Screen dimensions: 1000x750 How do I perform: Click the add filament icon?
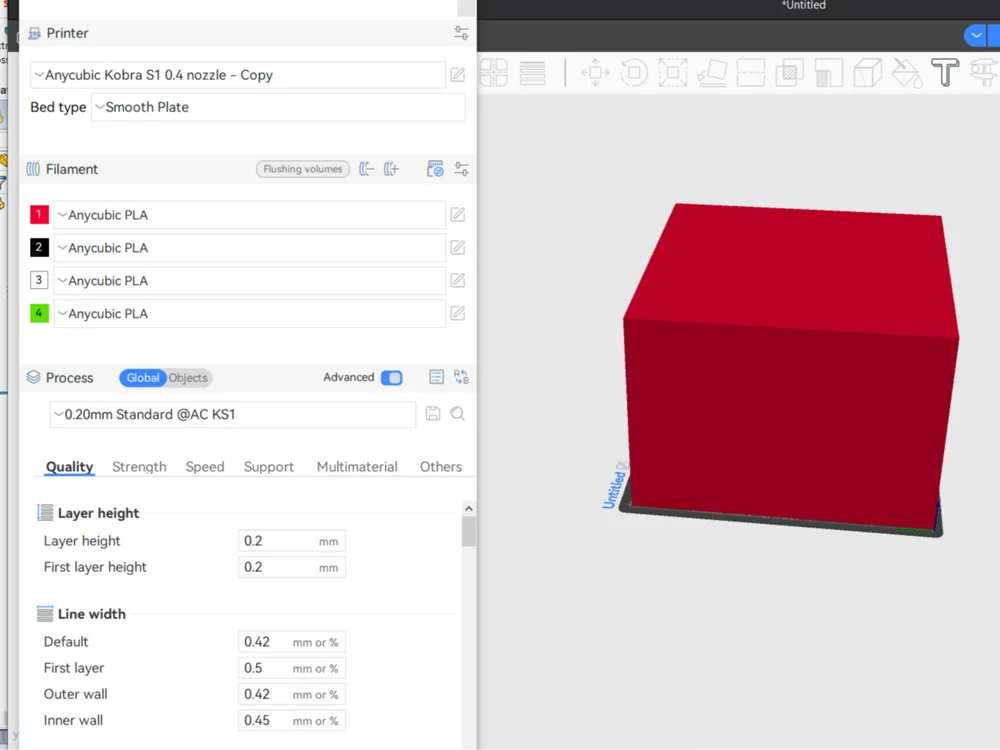[392, 169]
